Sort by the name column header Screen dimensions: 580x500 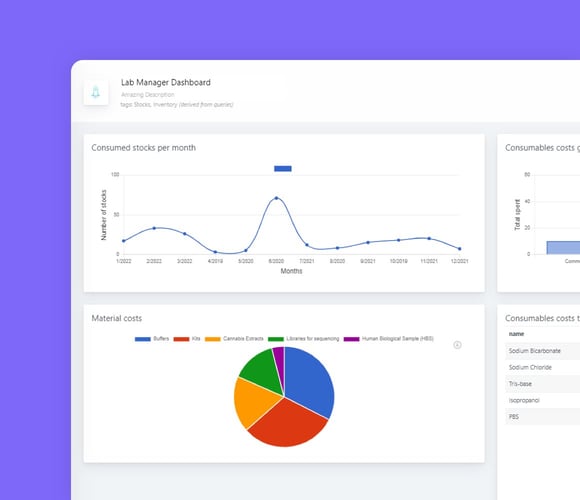[516, 334]
